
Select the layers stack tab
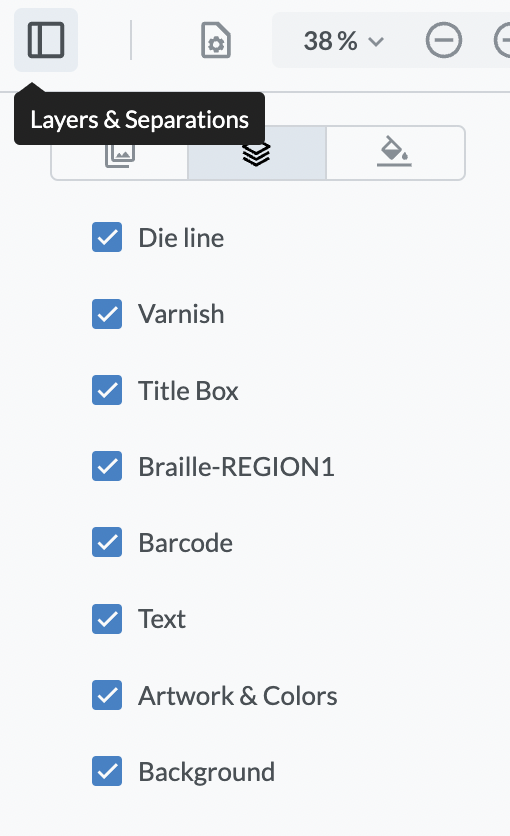256,153
